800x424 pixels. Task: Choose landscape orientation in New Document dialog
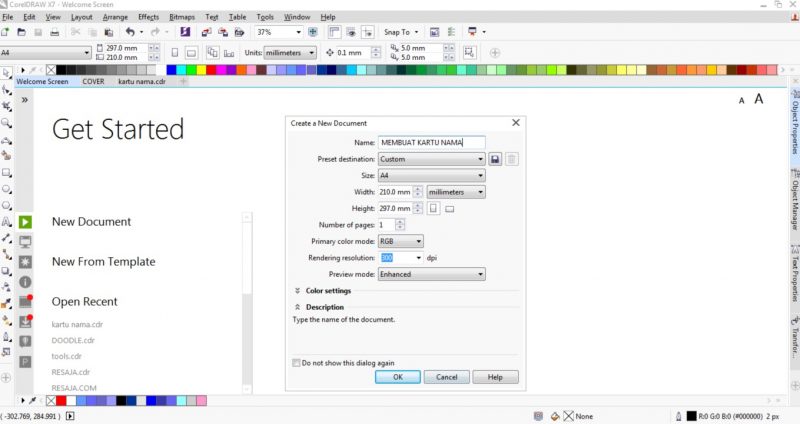tap(449, 209)
